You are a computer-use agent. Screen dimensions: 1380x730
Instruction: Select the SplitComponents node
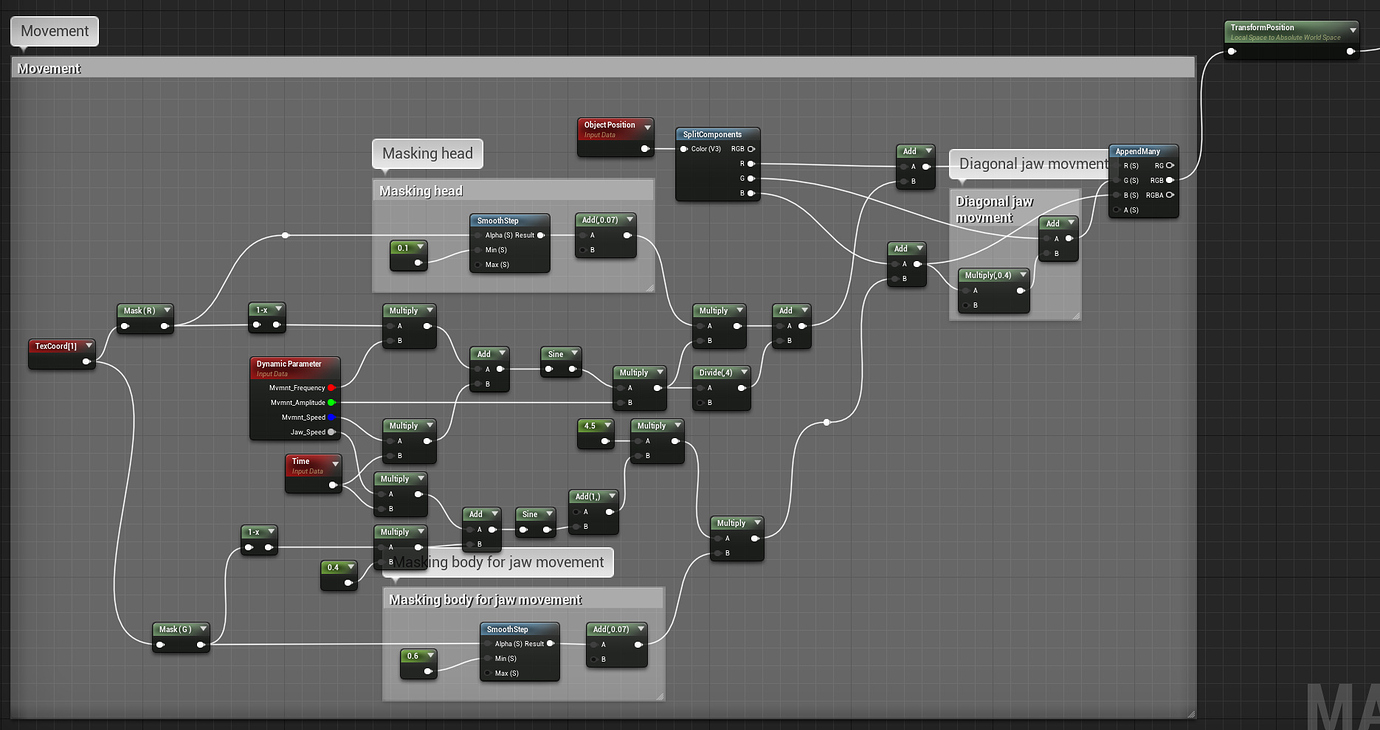716,133
